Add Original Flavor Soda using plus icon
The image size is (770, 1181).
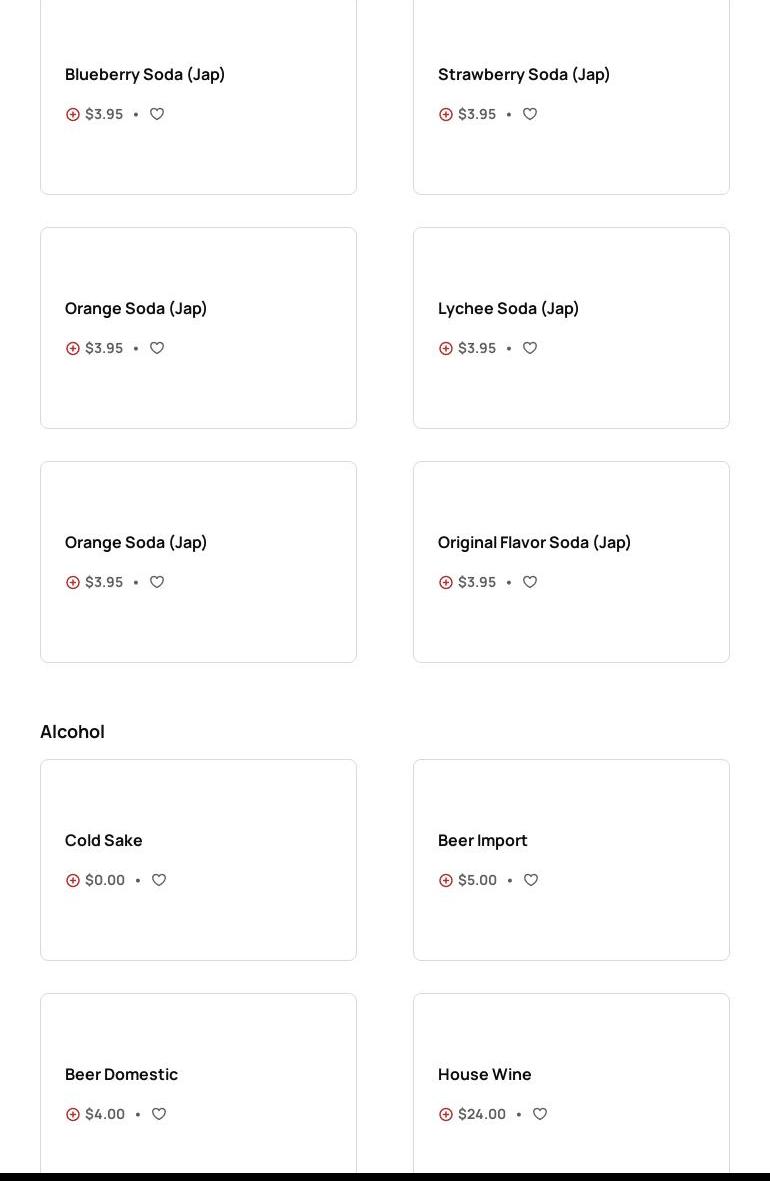(446, 582)
